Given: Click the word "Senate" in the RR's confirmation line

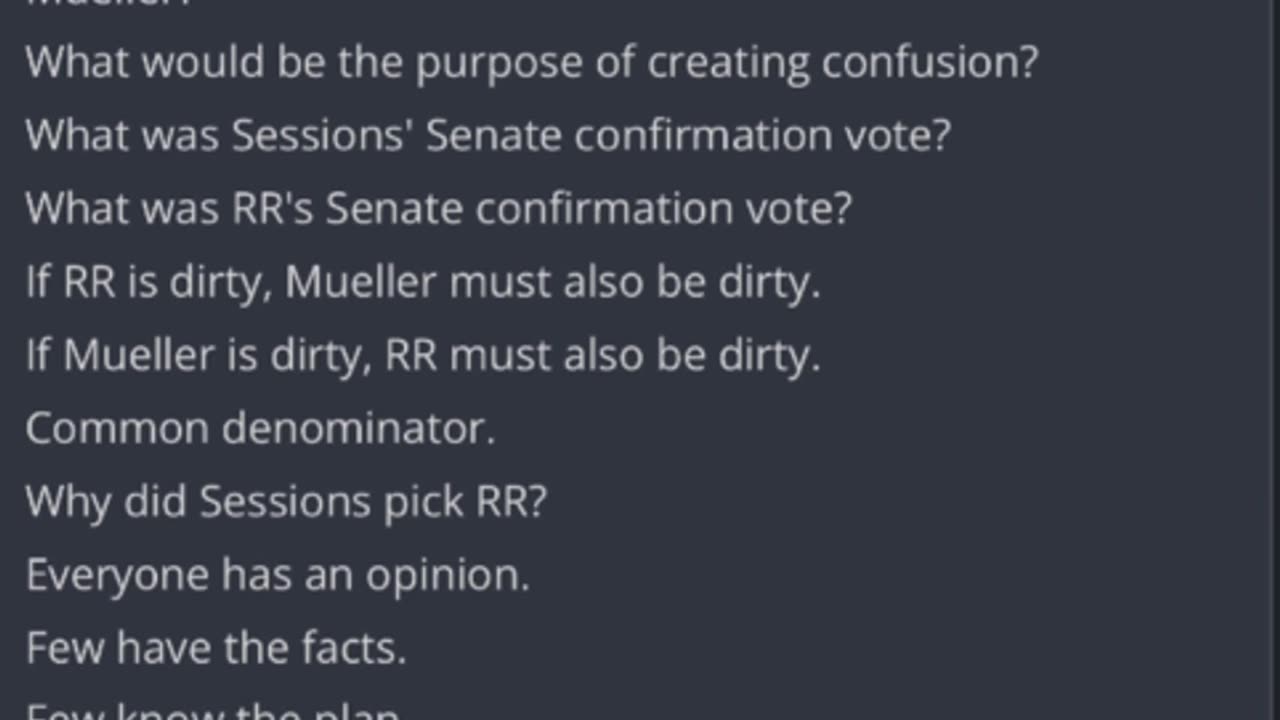Looking at the screenshot, I should click(x=395, y=208).
